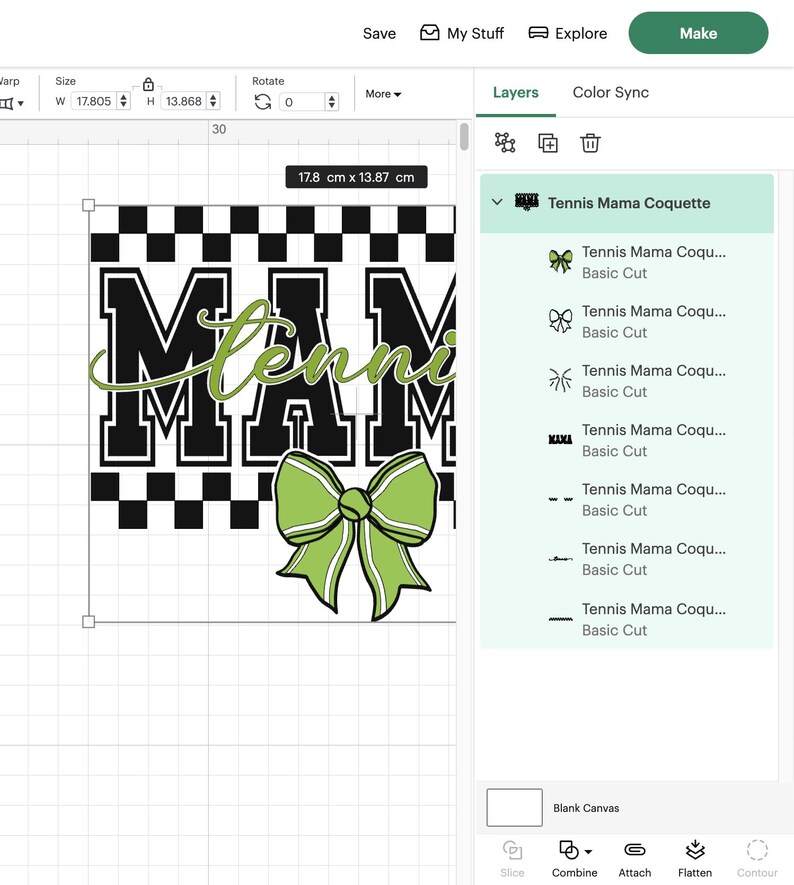Delete the selected layer with trash icon
Viewport: 794px width, 885px height.
click(590, 143)
